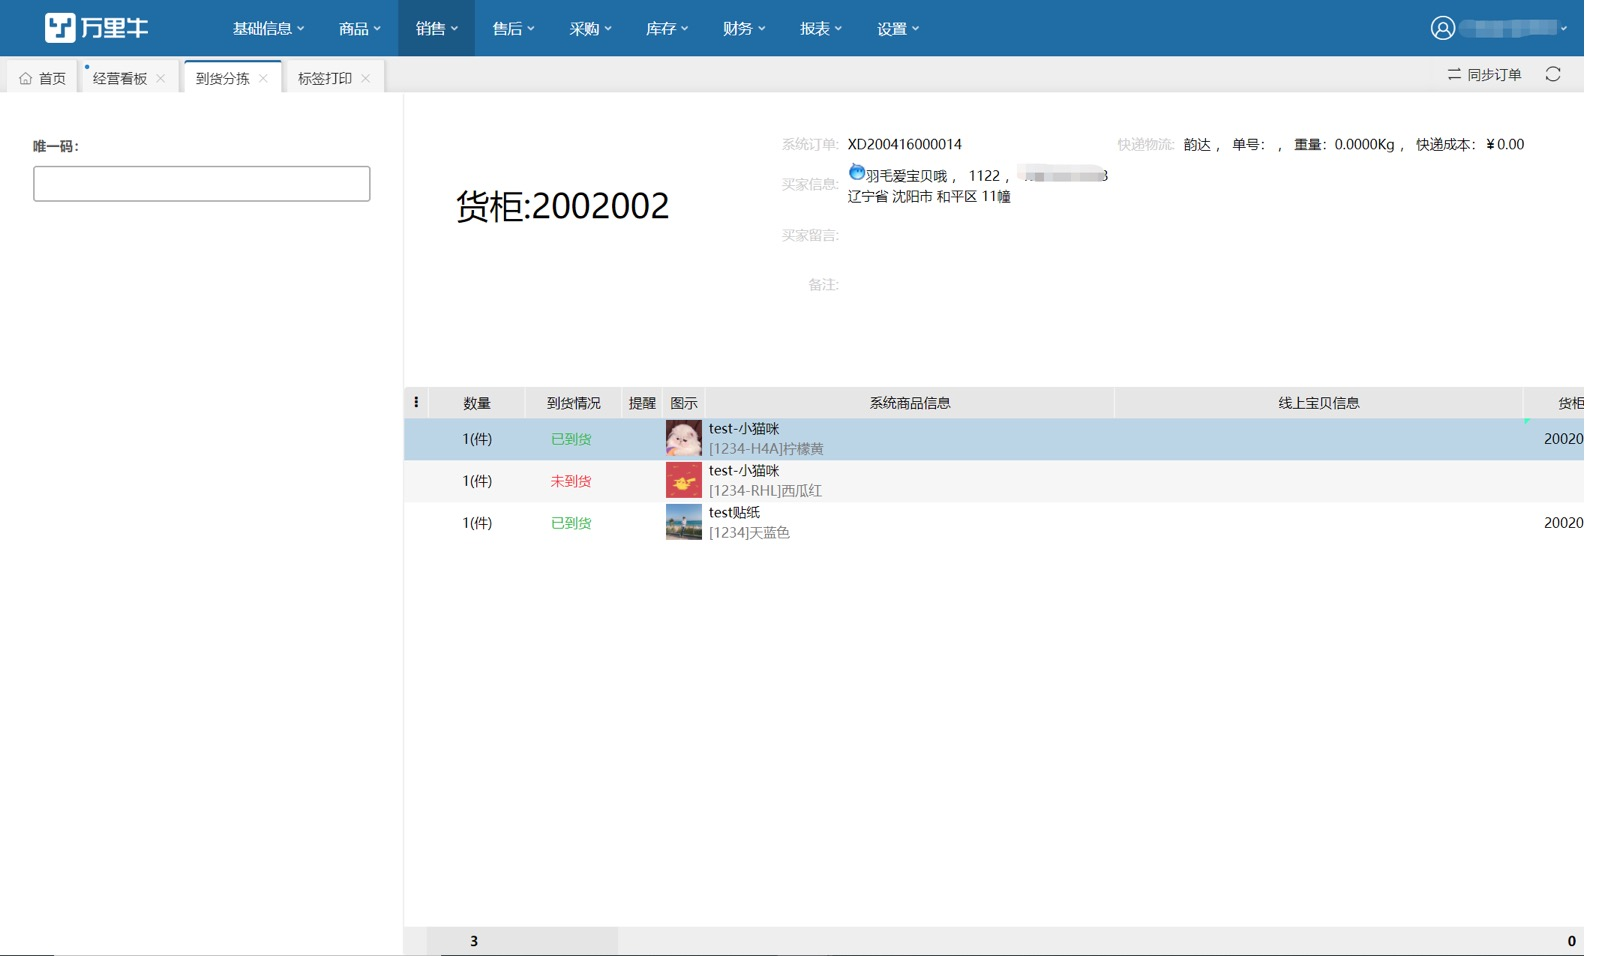The image size is (1620, 956).
Task: Click the 系统商品信息 column header
Action: [910, 403]
